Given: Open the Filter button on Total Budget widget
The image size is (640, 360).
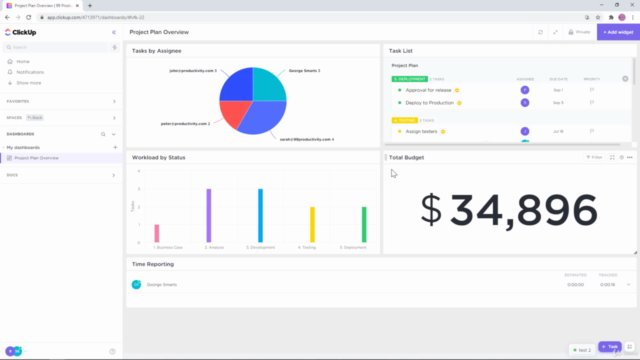Looking at the screenshot, I should pos(594,157).
